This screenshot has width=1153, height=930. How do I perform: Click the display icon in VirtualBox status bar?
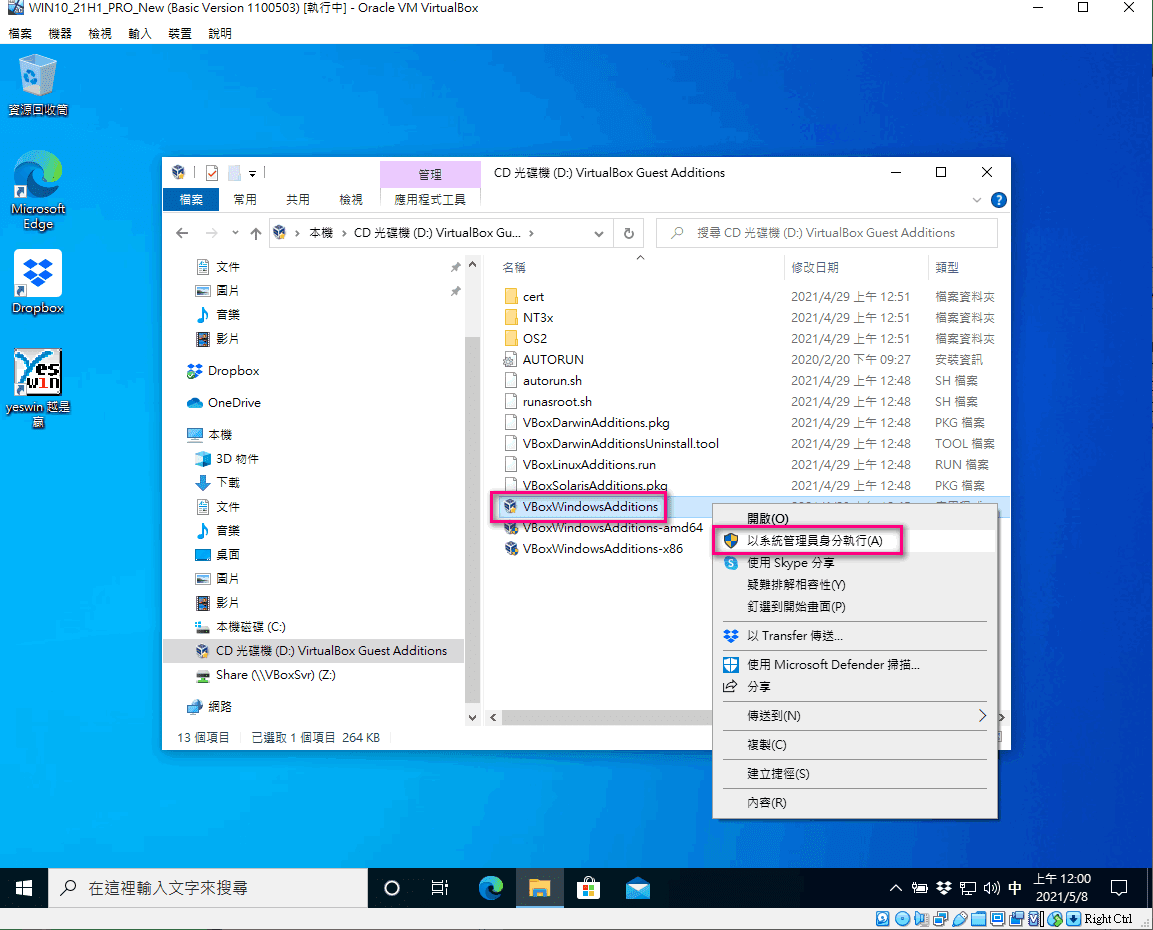pyautogui.click(x=997, y=919)
